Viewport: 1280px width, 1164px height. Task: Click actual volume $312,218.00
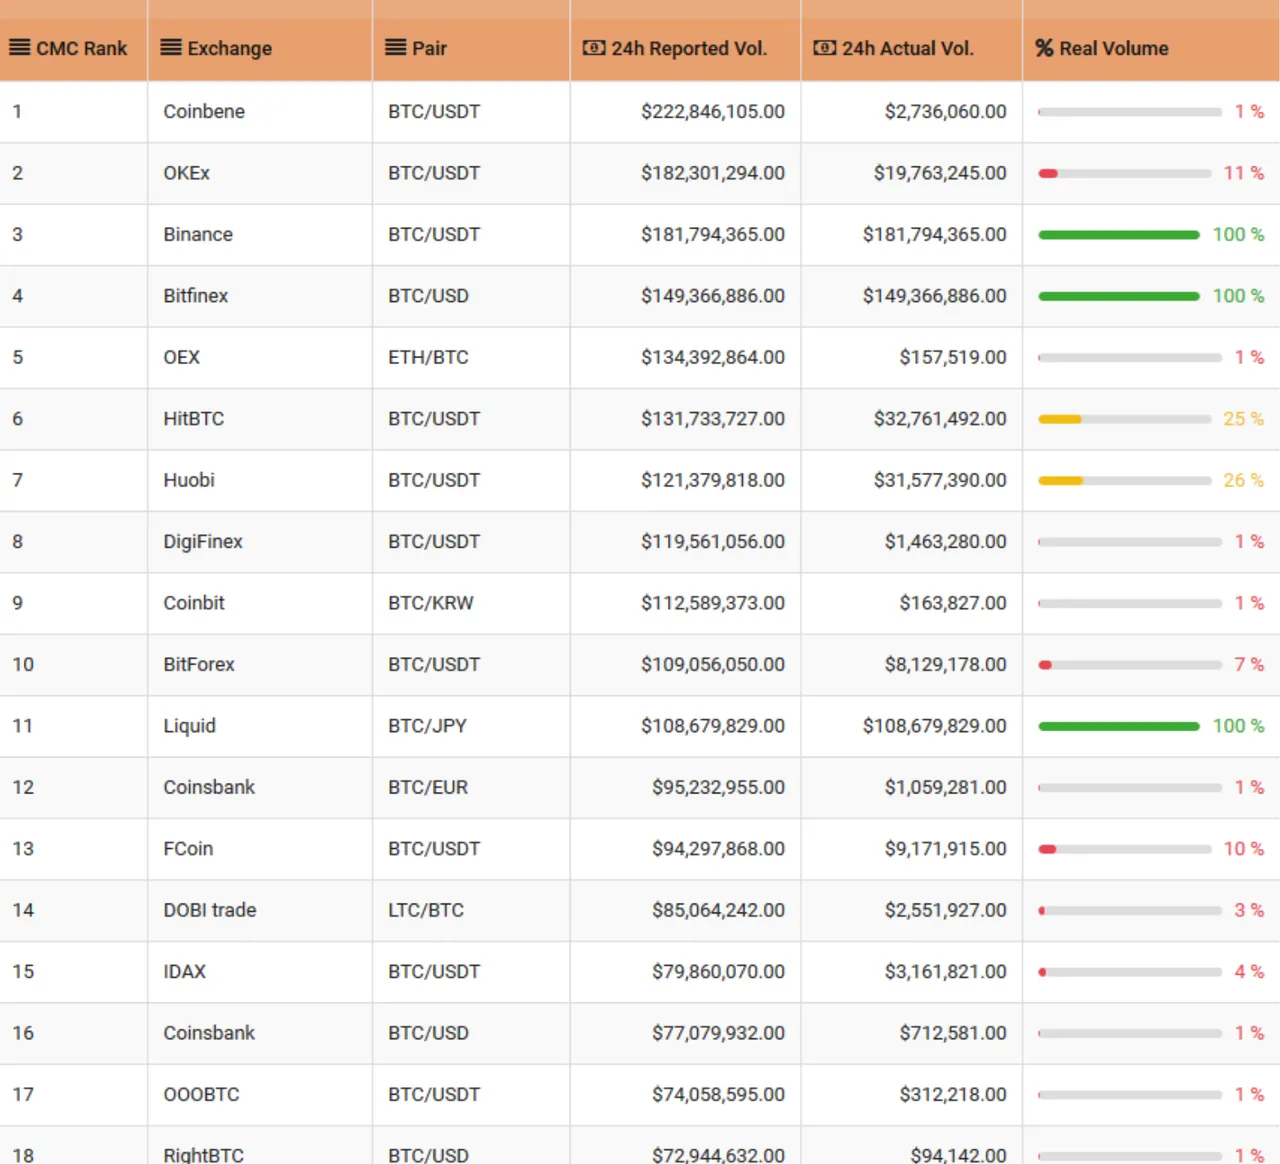pos(953,1094)
